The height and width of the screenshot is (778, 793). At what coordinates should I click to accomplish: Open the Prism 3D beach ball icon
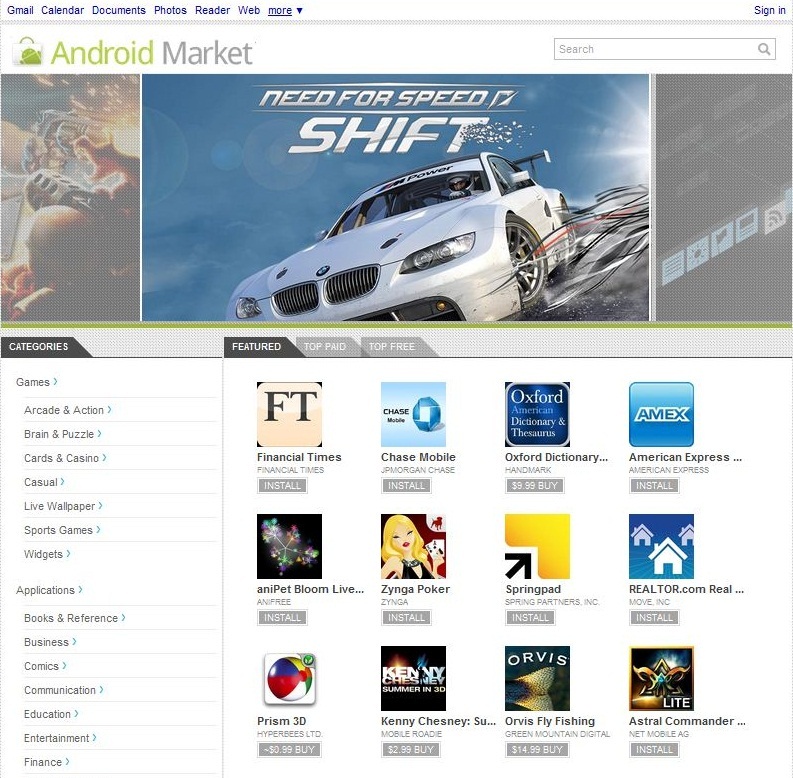(289, 678)
